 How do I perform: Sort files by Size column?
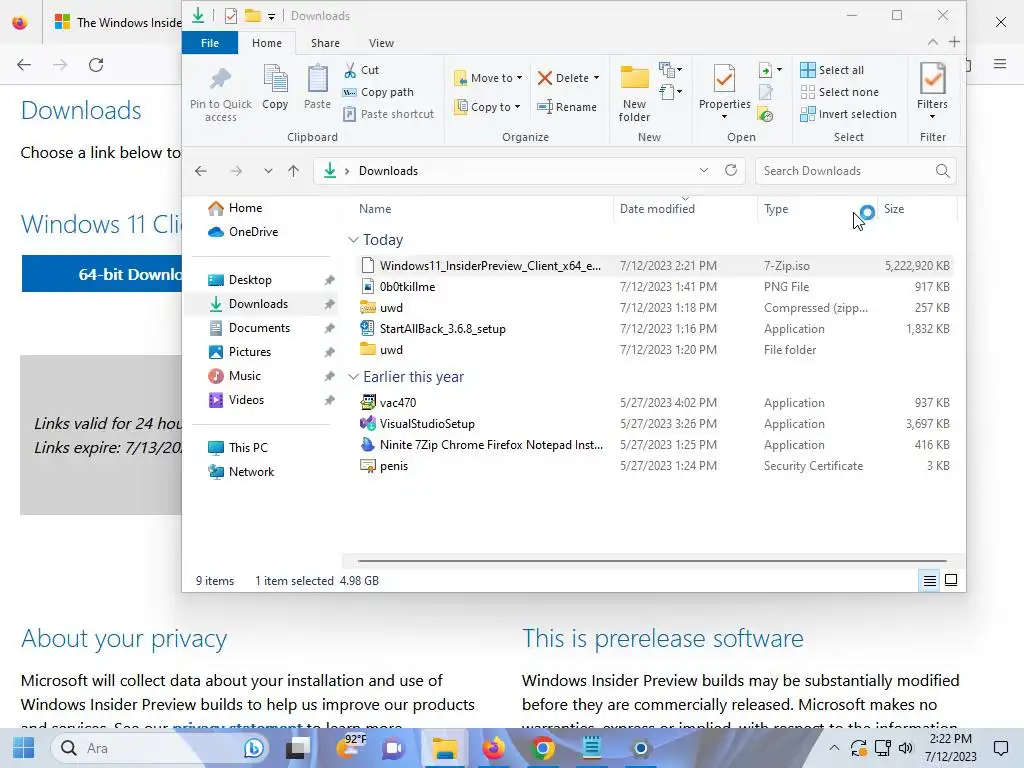(x=893, y=209)
